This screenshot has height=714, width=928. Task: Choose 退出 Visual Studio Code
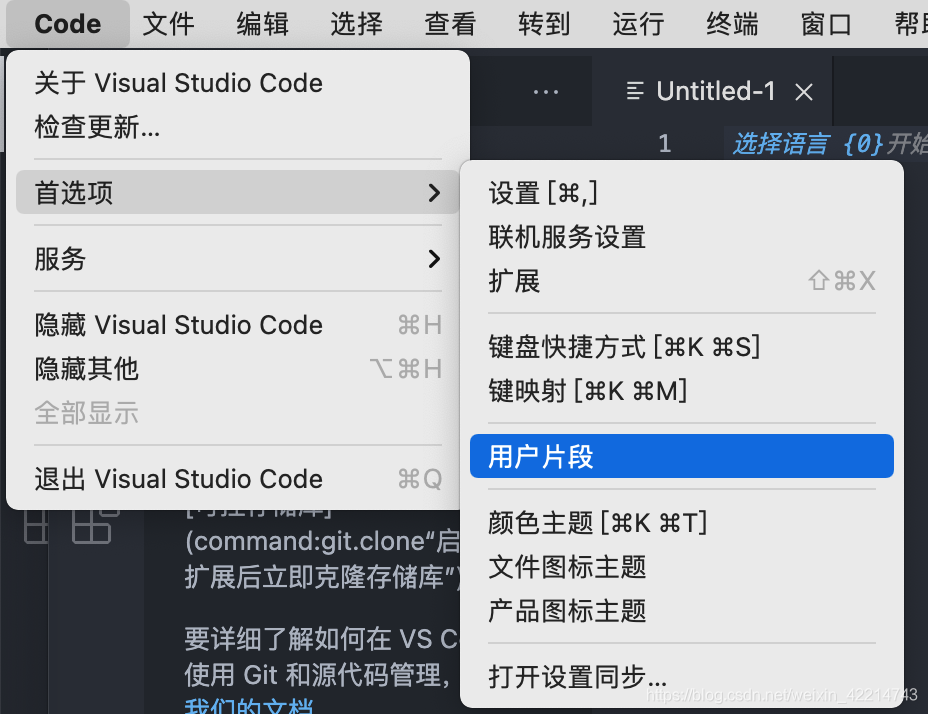(x=238, y=479)
